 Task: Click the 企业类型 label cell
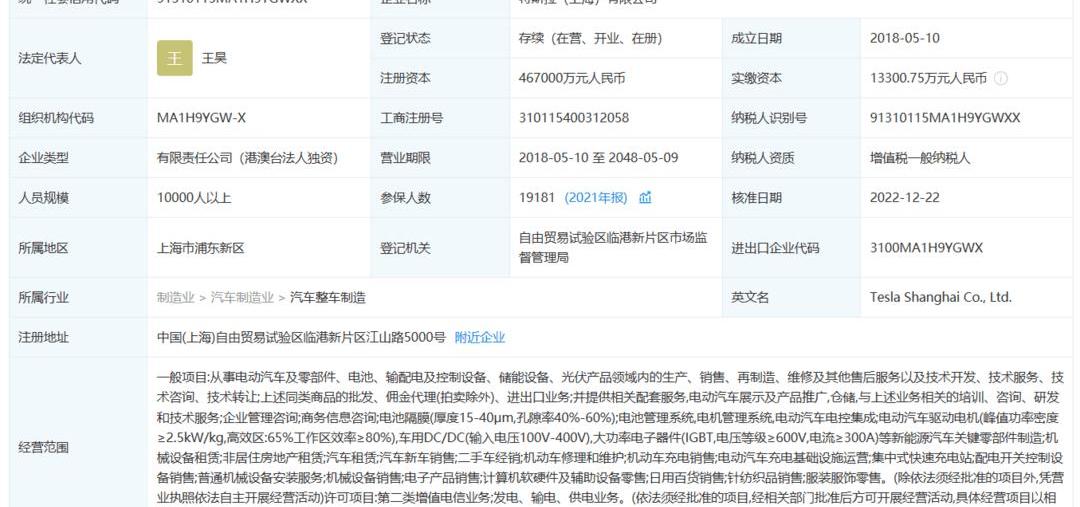79,158
